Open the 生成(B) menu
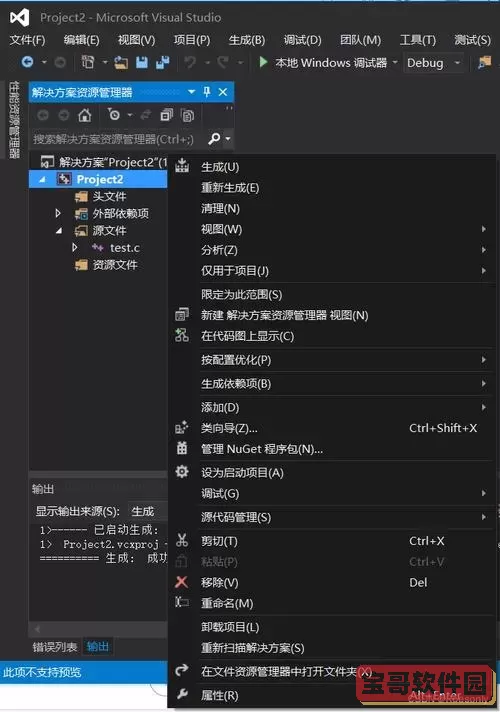 247,40
